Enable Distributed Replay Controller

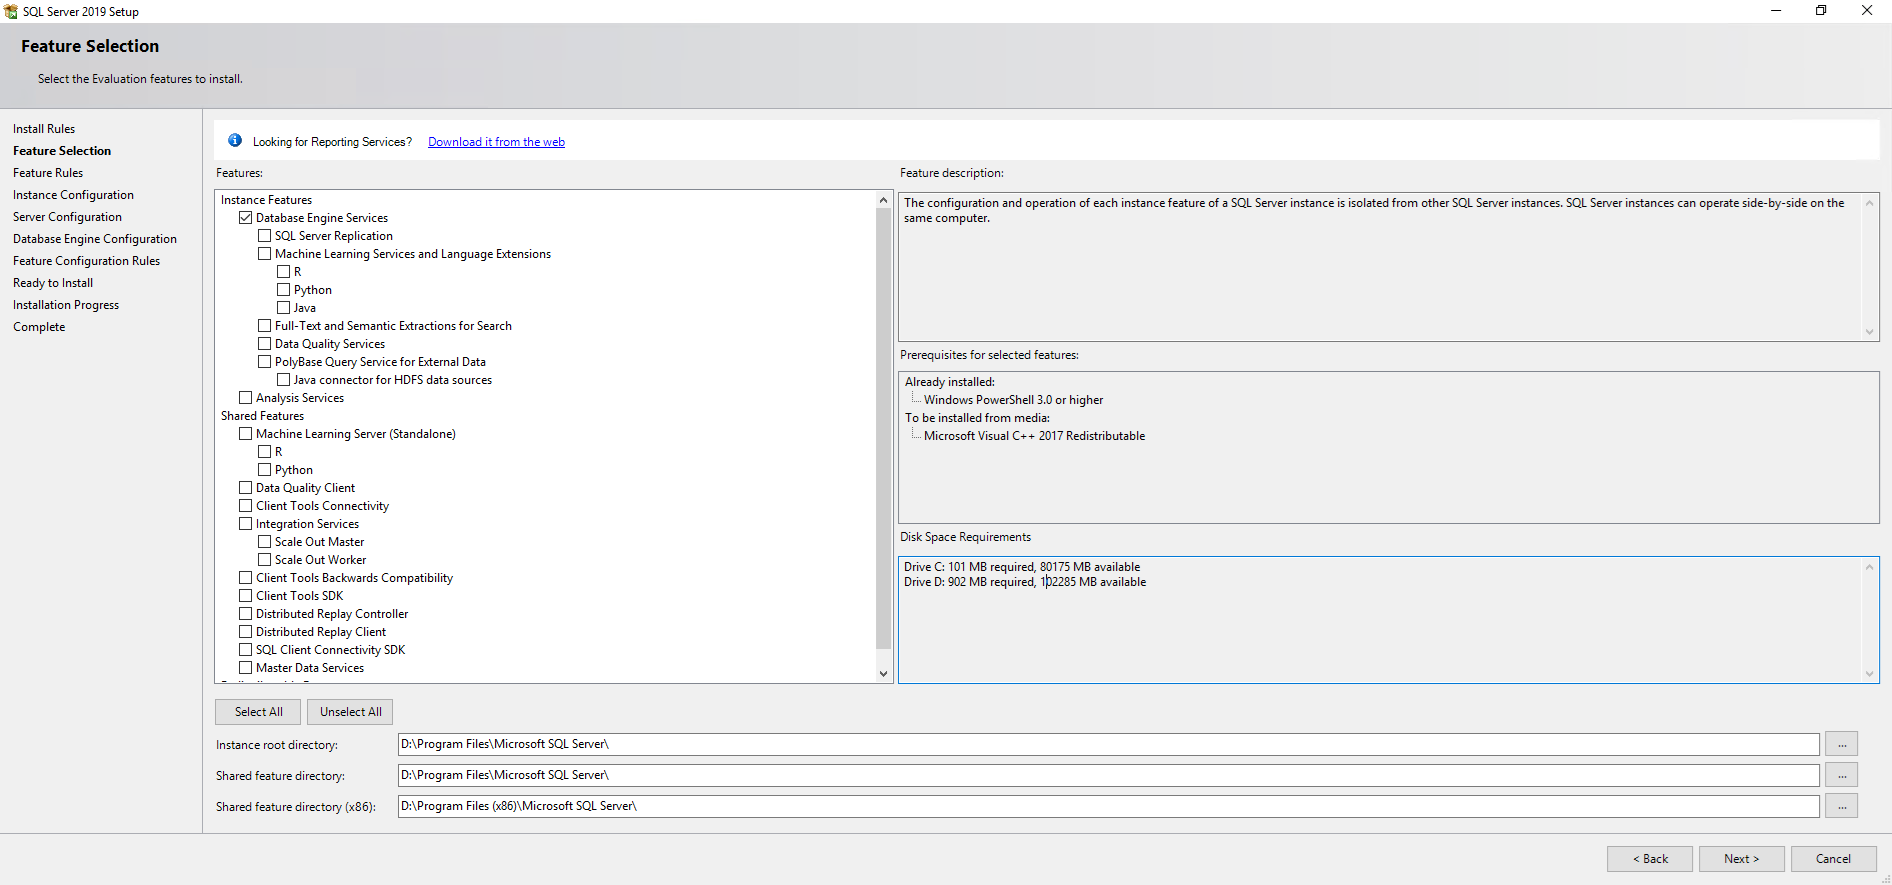click(x=245, y=613)
